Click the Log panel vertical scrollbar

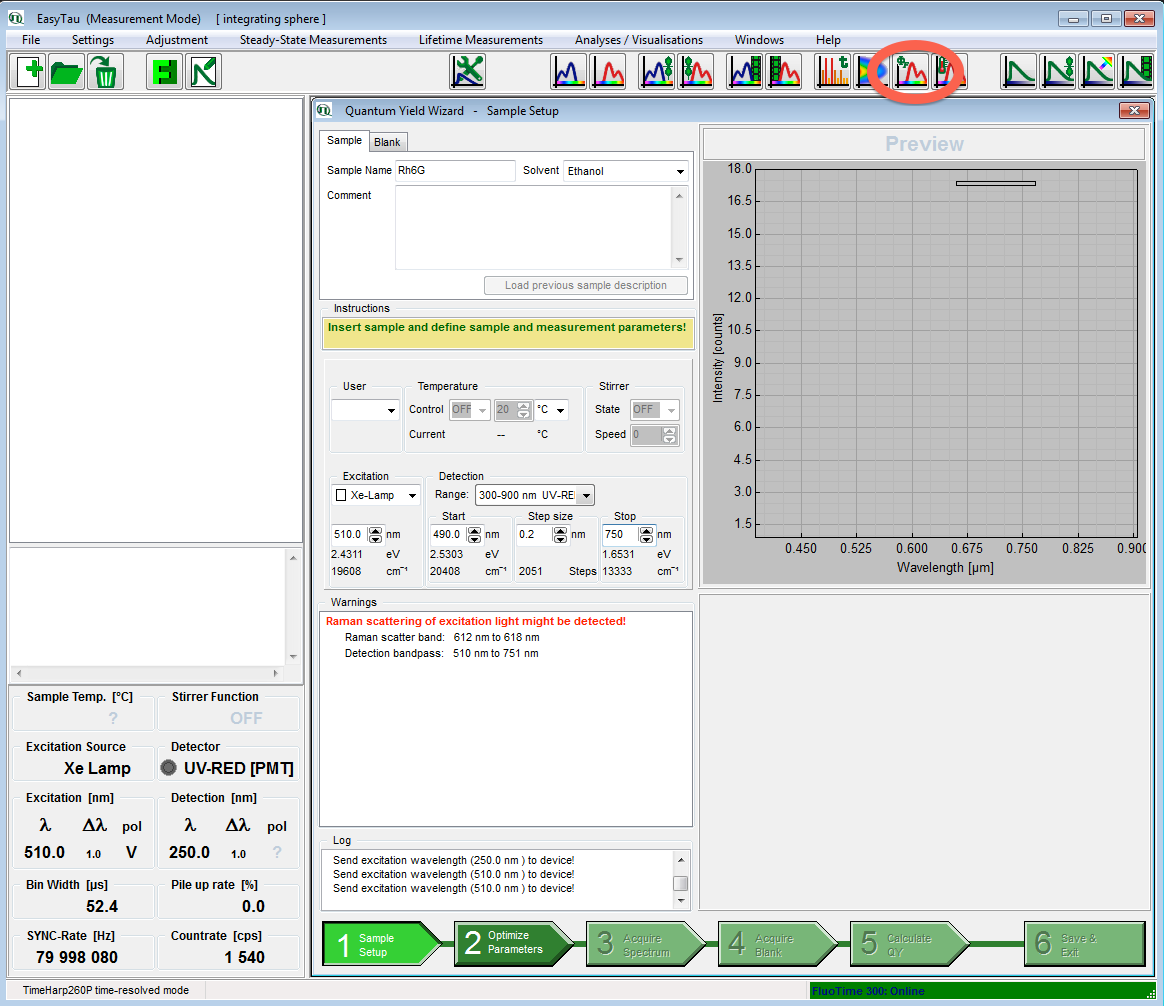pyautogui.click(x=680, y=880)
